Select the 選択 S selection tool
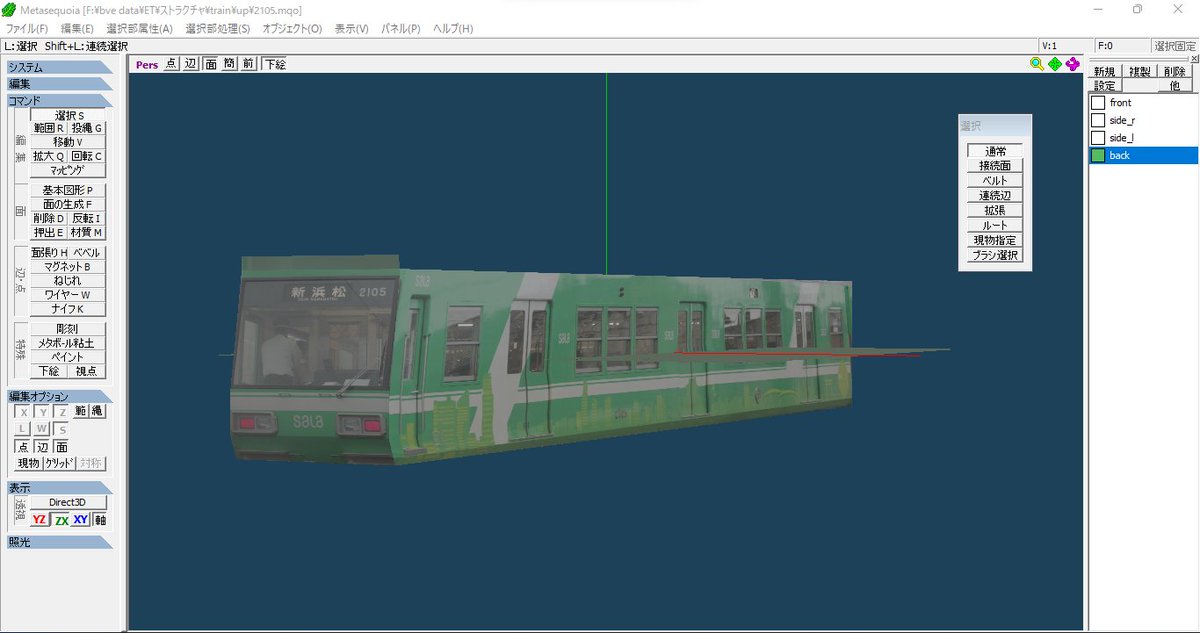This screenshot has width=1200, height=633. [68, 115]
